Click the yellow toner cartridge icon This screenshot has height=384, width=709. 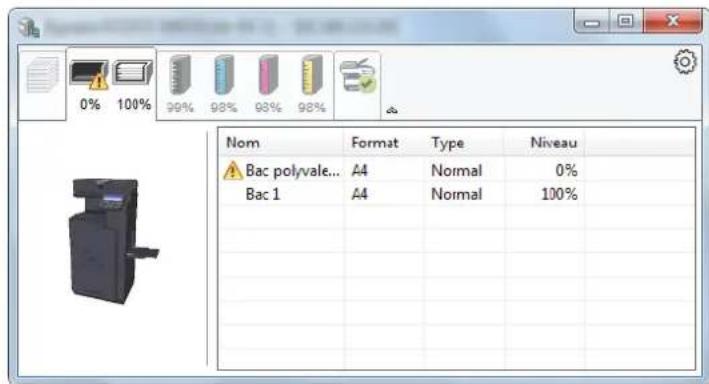coord(312,74)
